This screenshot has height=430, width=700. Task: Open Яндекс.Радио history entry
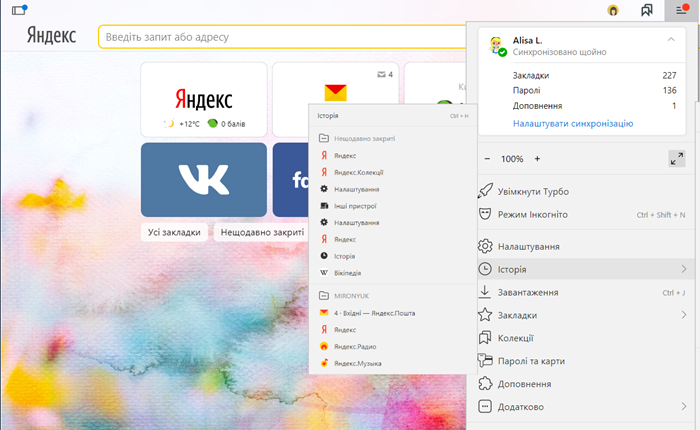pos(393,347)
